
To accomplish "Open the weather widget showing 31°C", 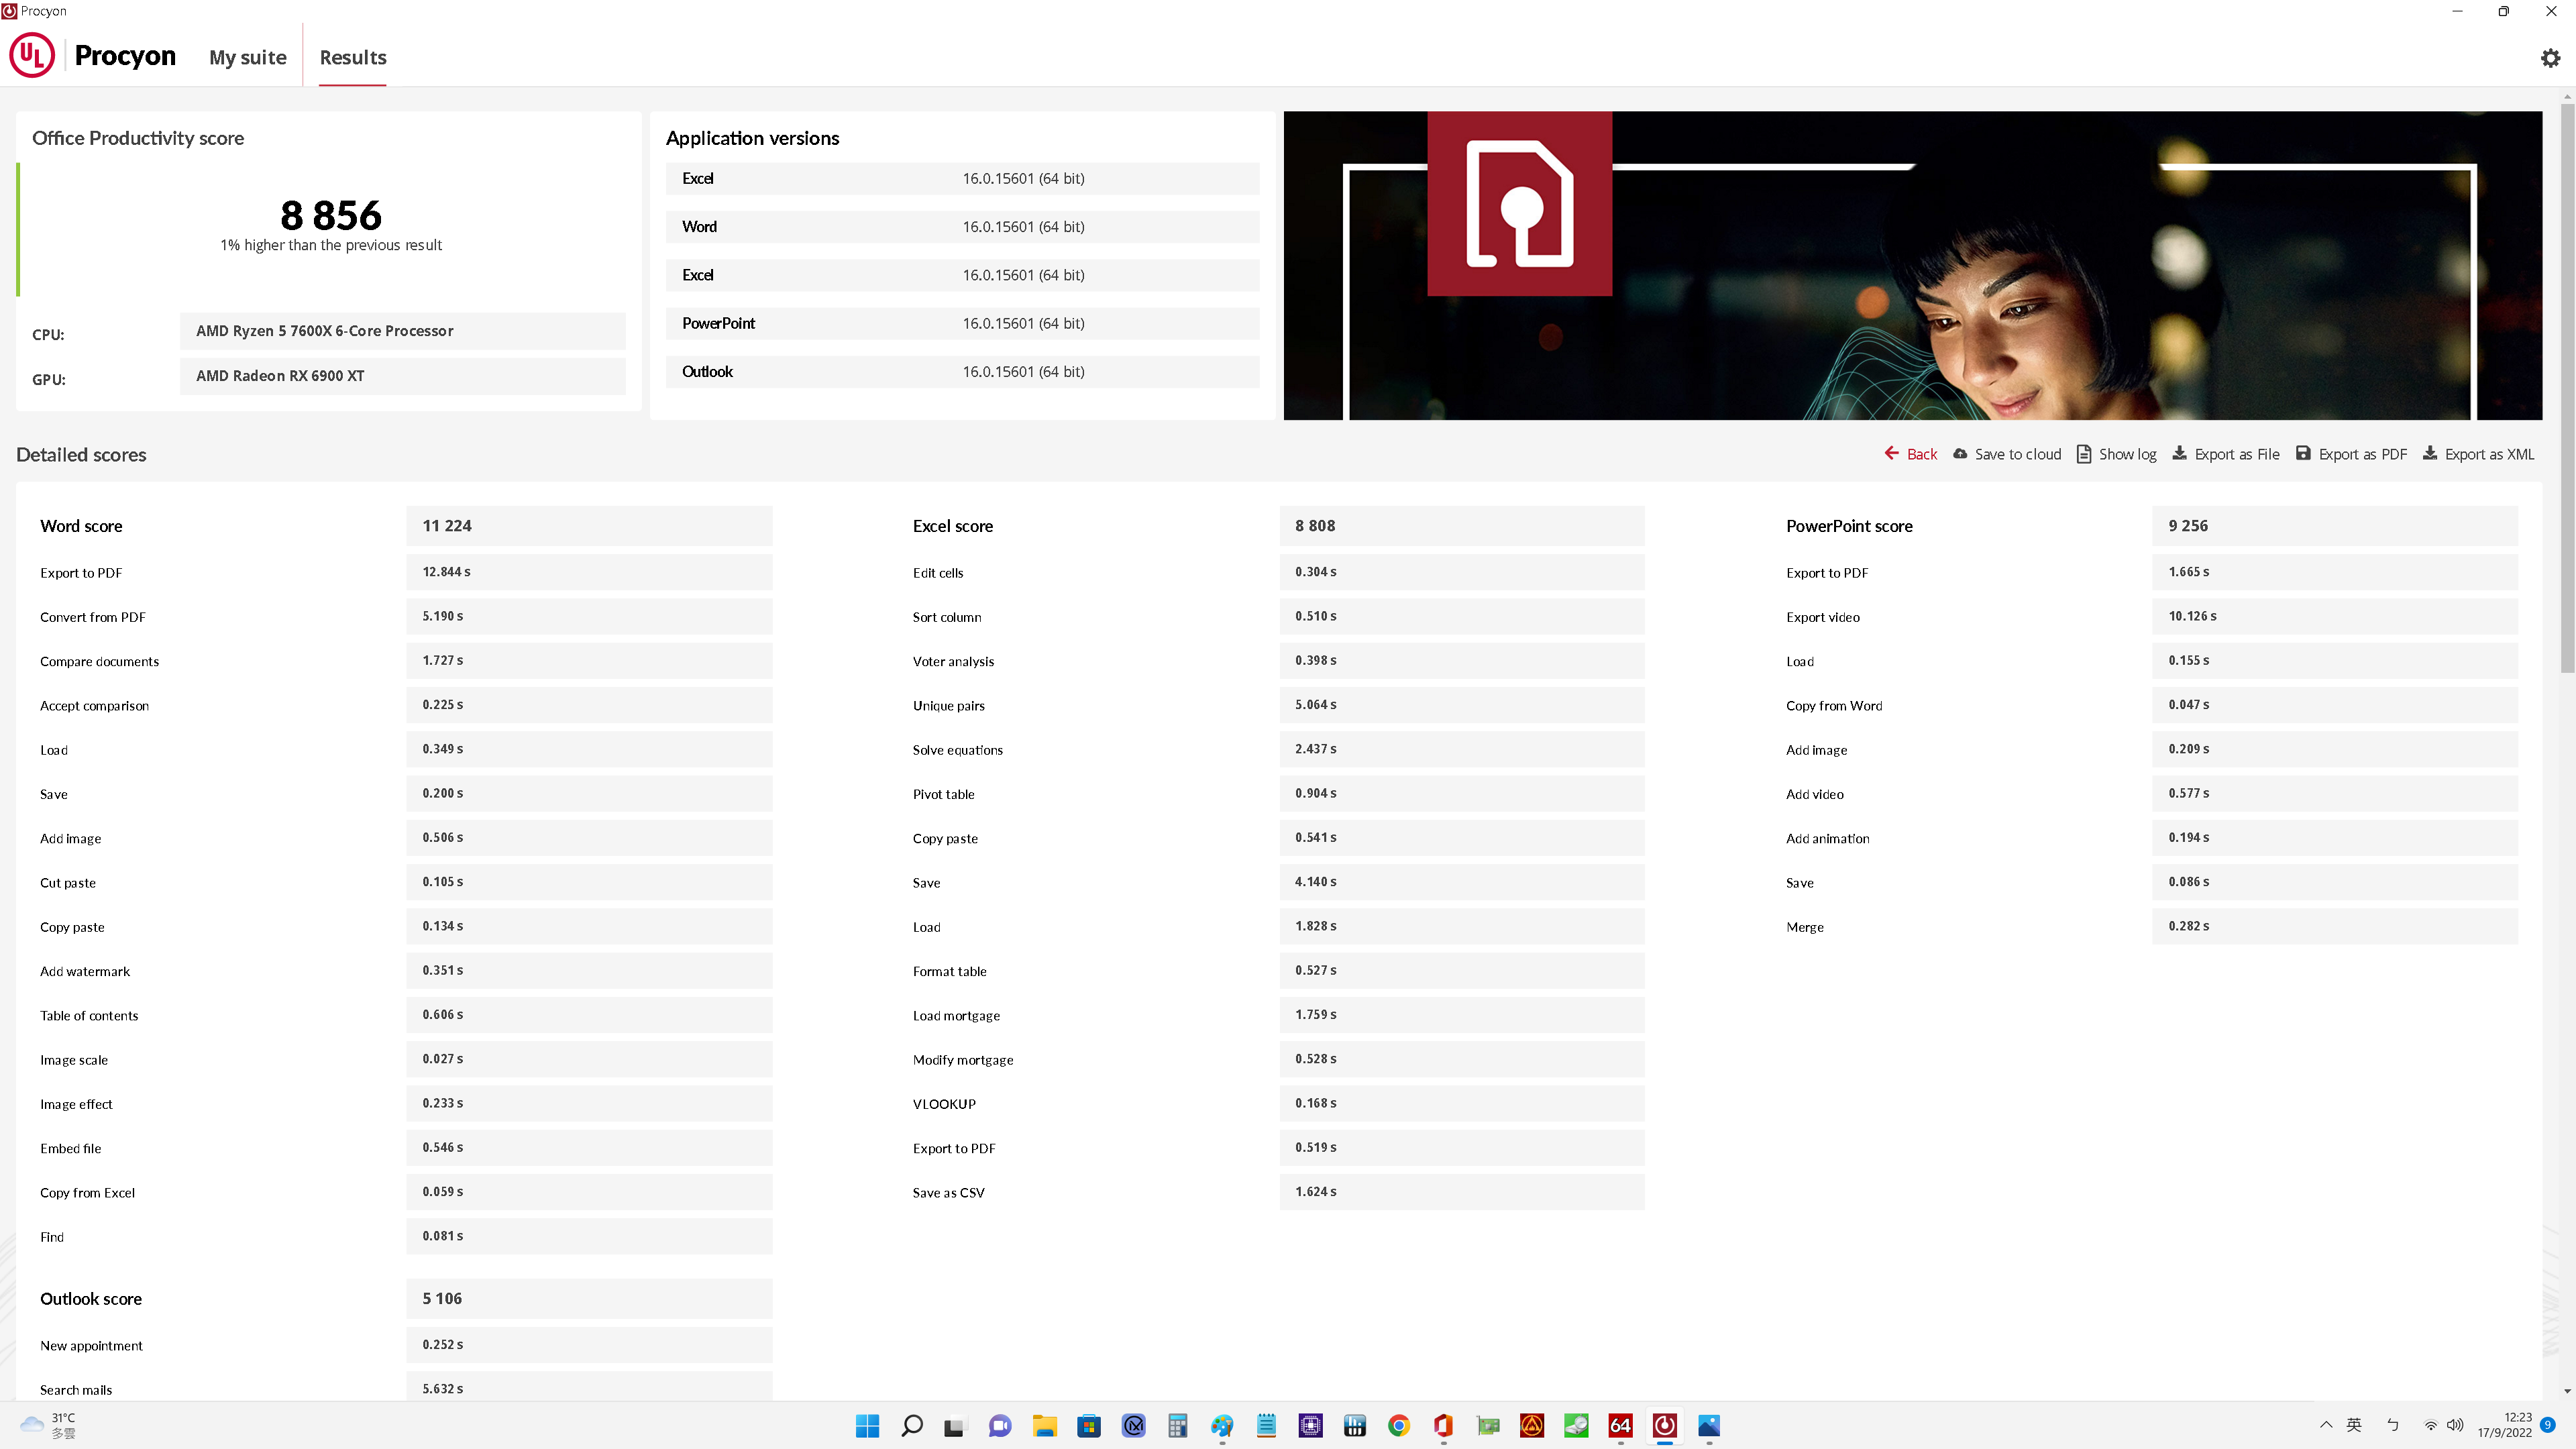I will pos(49,1425).
